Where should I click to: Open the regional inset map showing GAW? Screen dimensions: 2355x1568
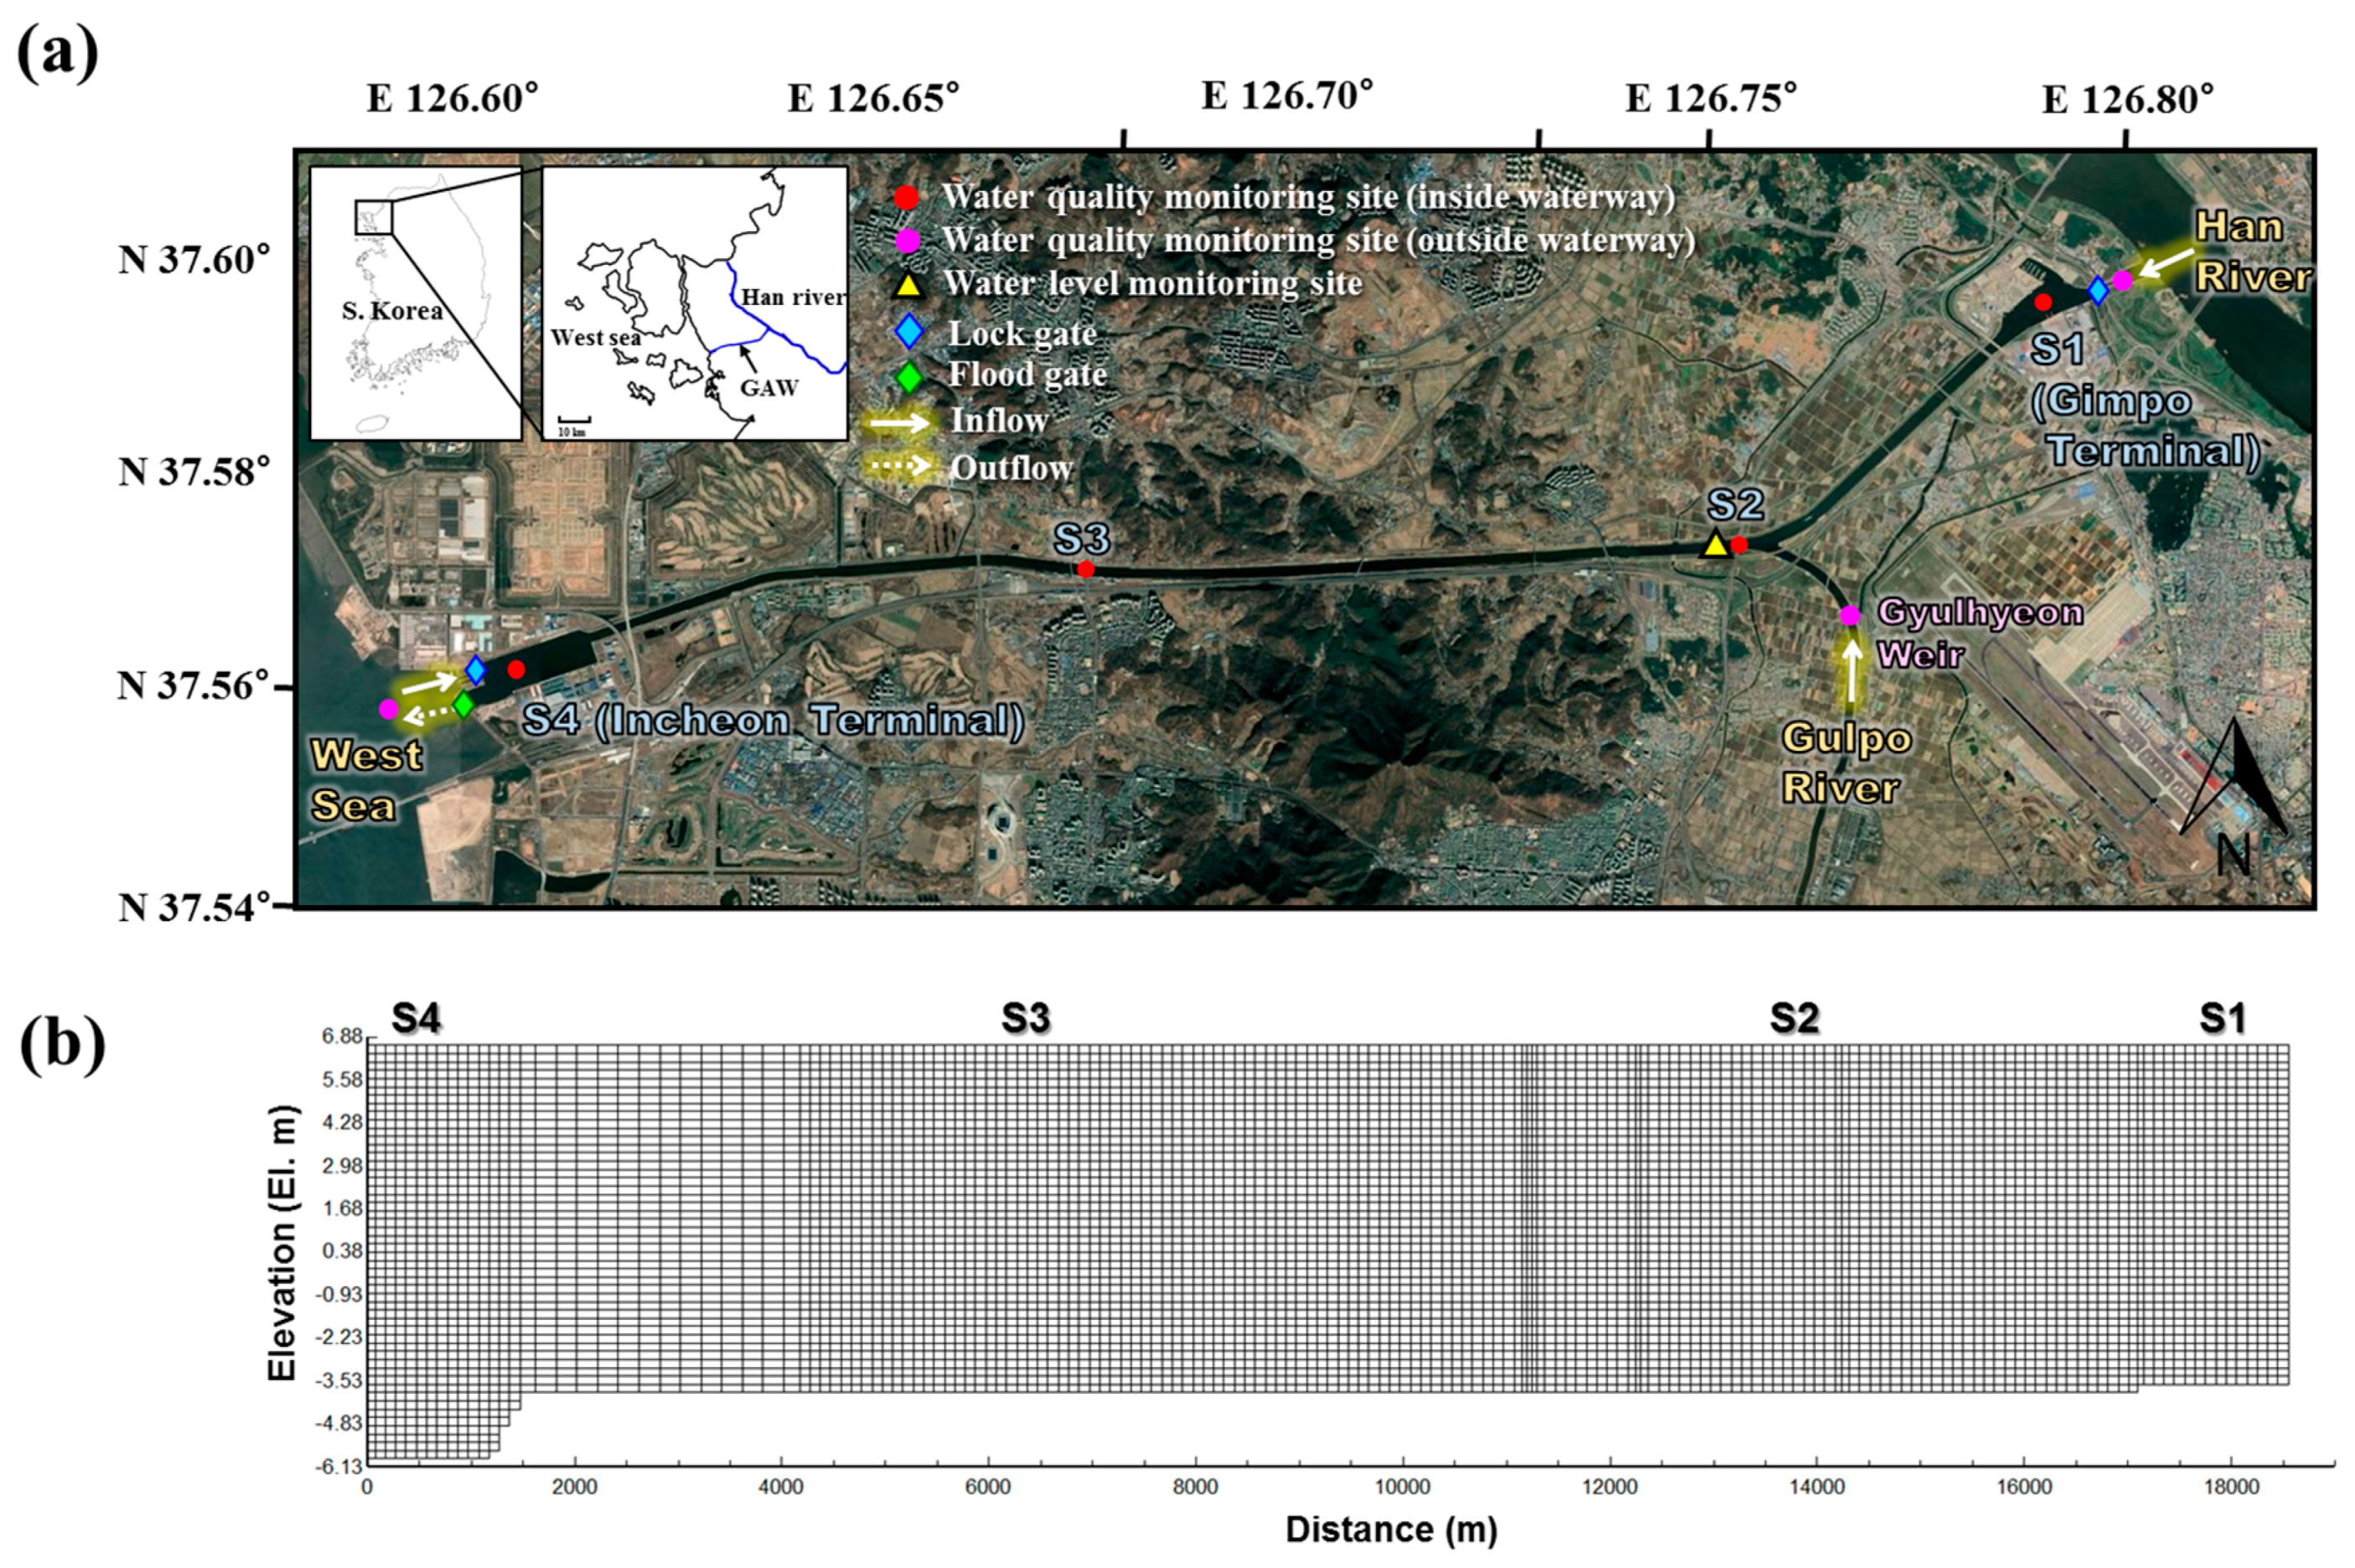pos(695,303)
